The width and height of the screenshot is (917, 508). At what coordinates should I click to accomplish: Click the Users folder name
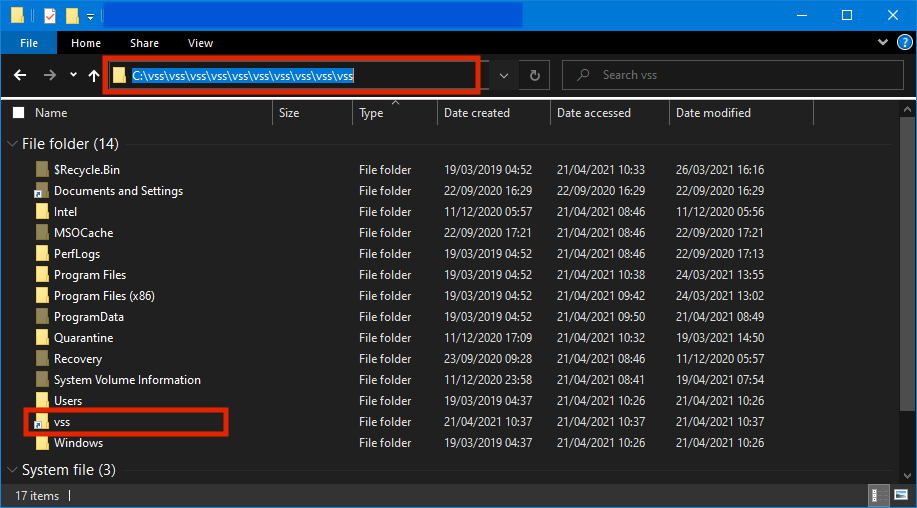click(x=68, y=401)
